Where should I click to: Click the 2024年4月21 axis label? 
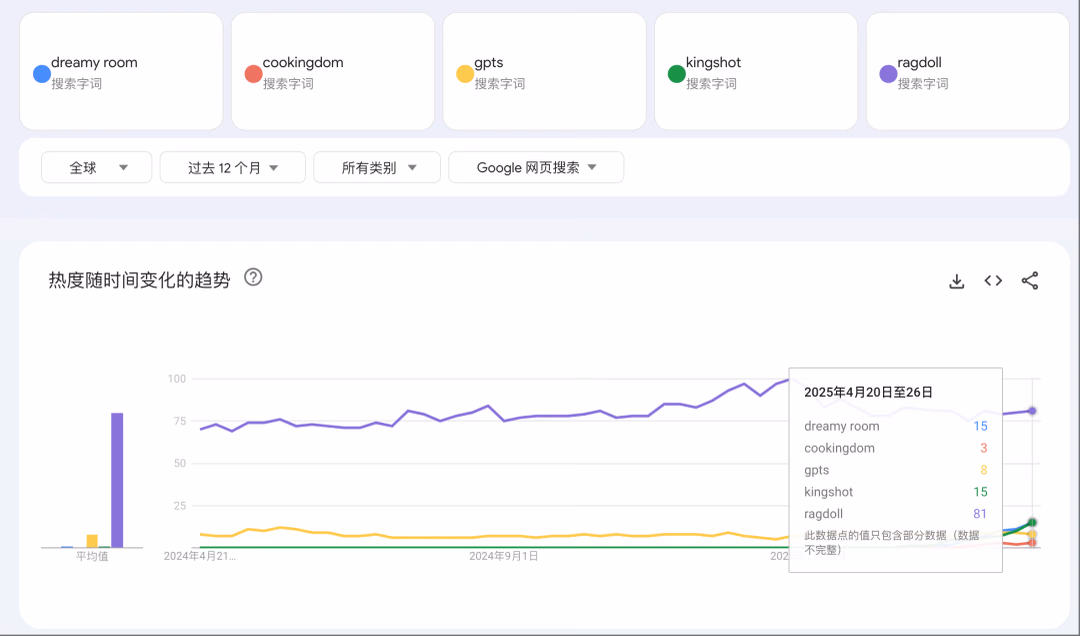coord(200,556)
